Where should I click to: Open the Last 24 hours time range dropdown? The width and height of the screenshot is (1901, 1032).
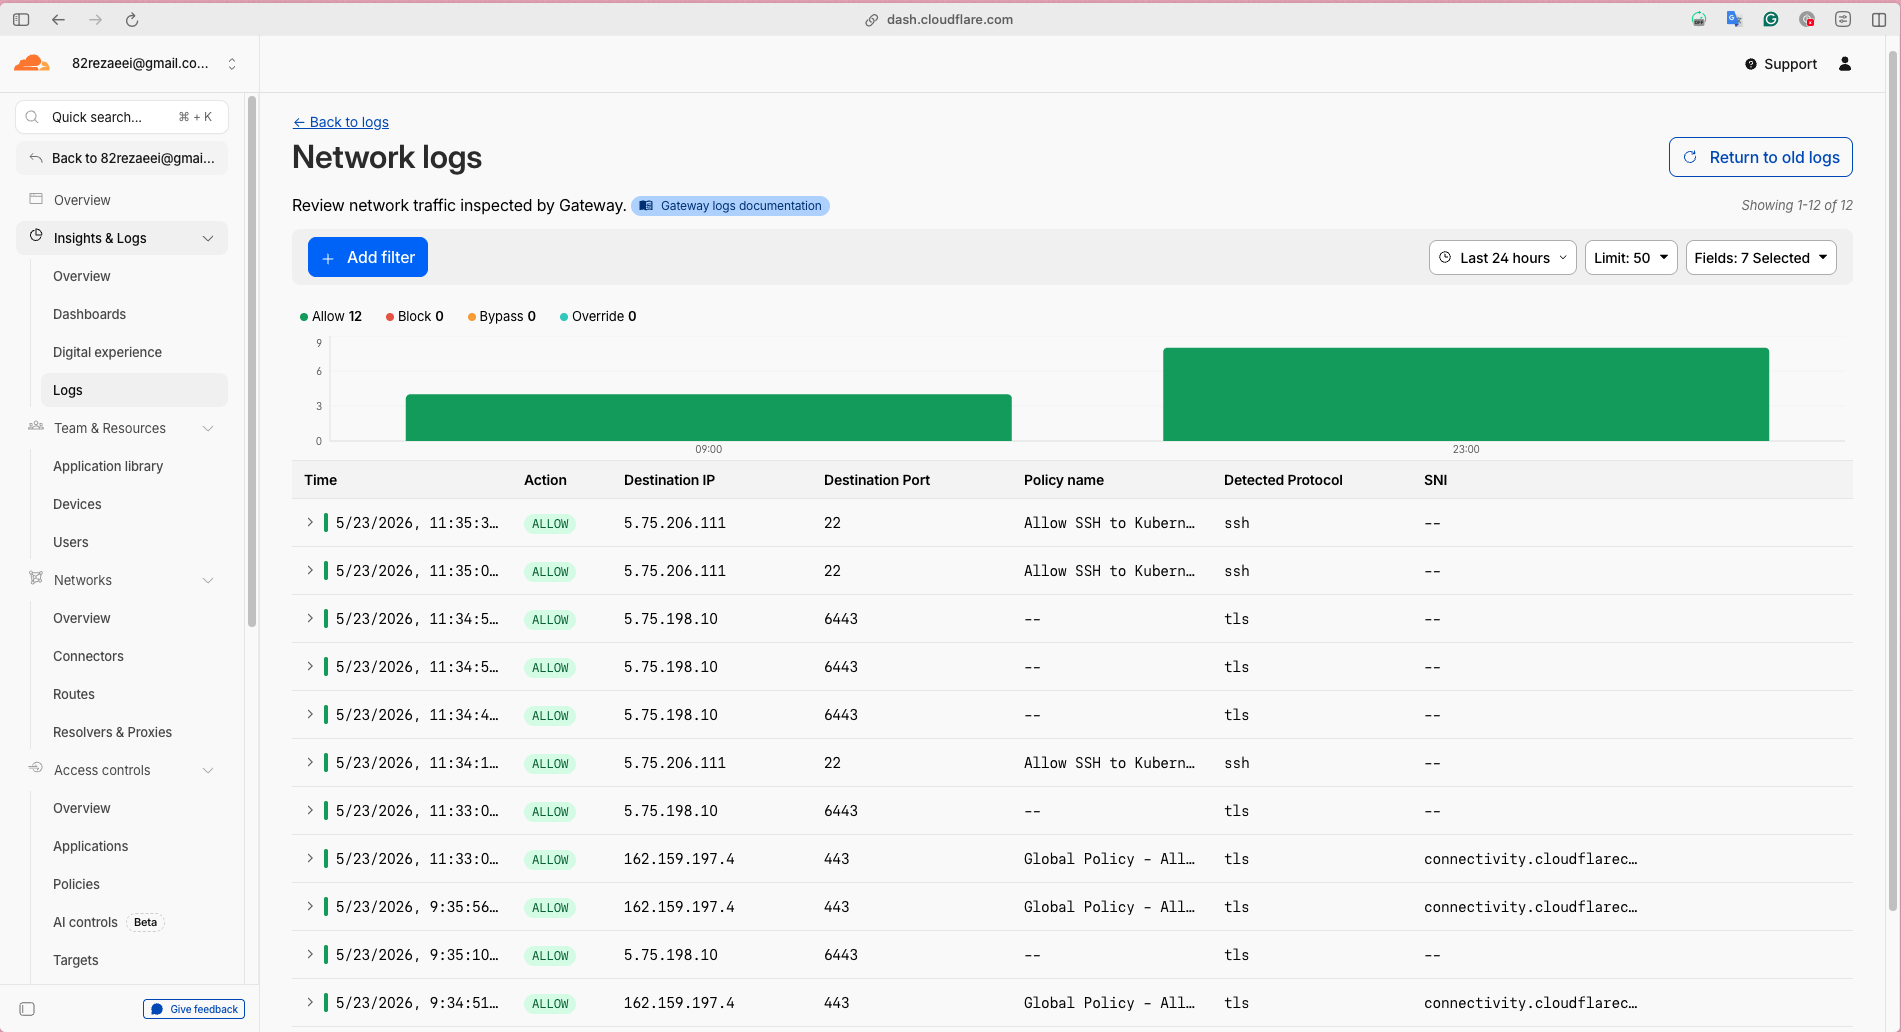coord(1503,257)
